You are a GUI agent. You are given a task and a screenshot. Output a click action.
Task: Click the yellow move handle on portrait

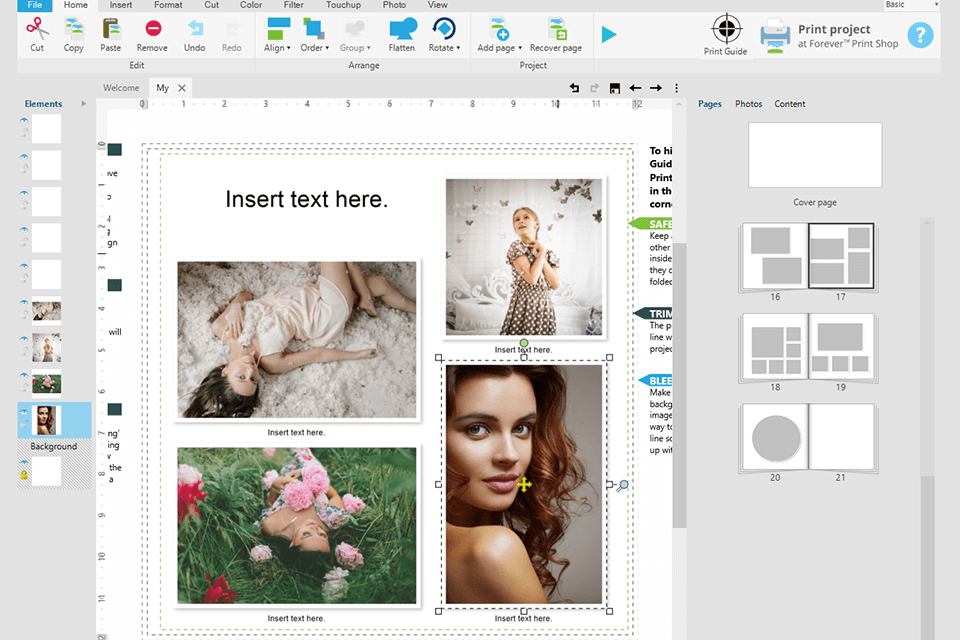524,484
